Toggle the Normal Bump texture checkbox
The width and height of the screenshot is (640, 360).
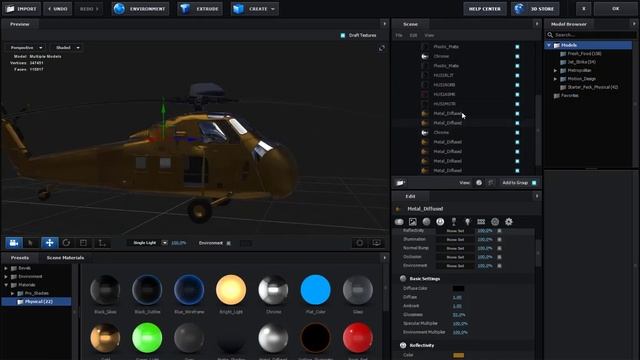point(499,248)
